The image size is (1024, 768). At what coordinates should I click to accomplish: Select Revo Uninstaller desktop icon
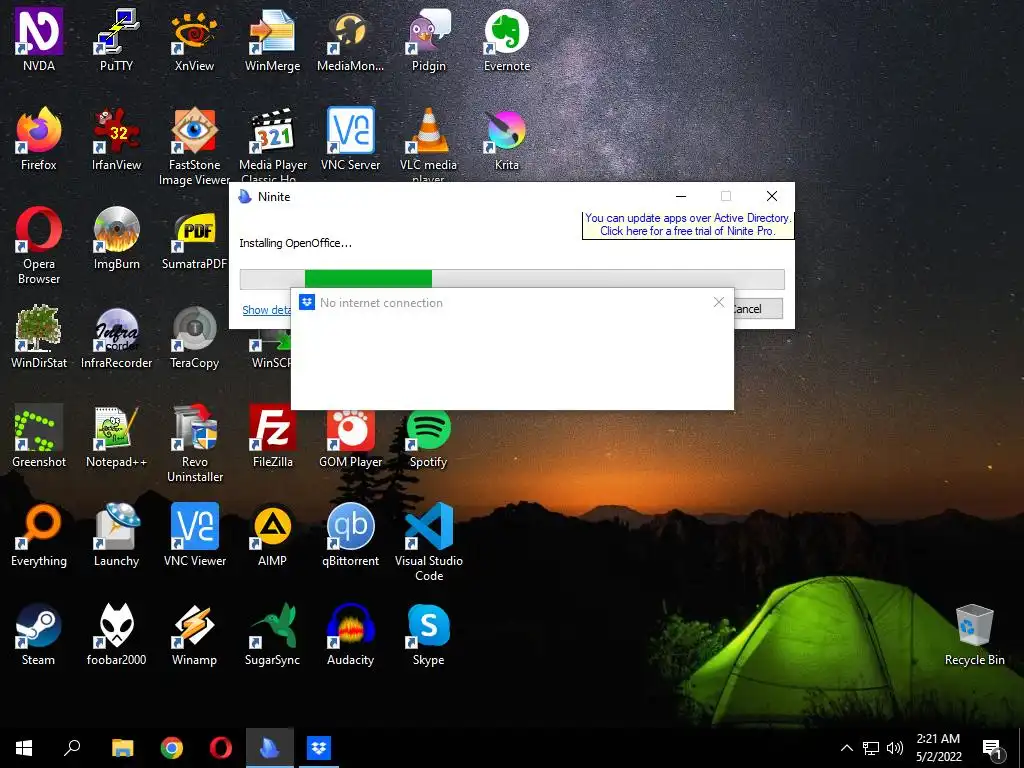pos(194,443)
